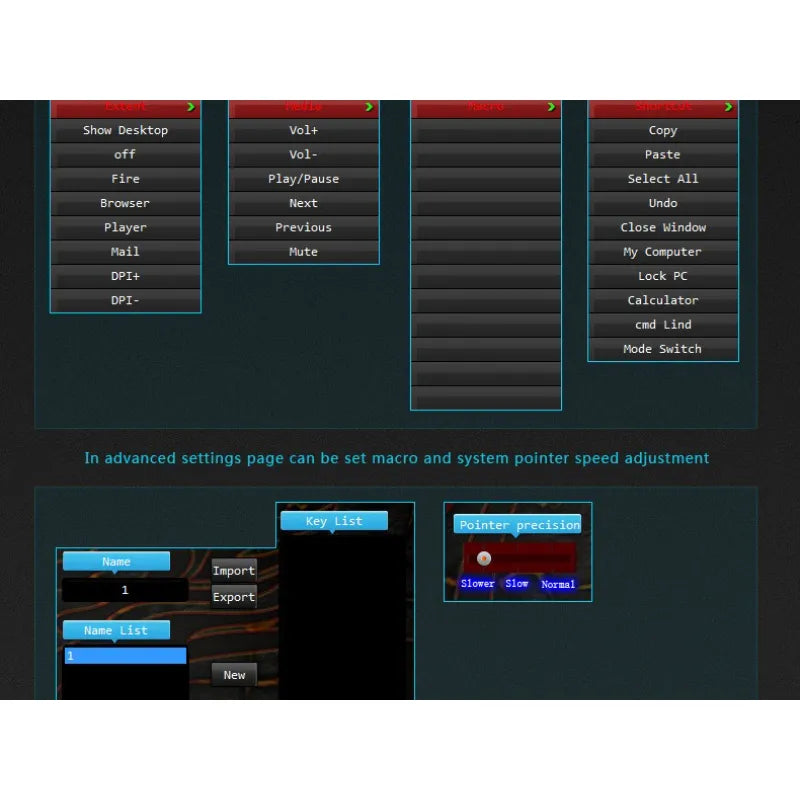The height and width of the screenshot is (800, 800).
Task: Choose the Fire option
Action: [x=125, y=179]
